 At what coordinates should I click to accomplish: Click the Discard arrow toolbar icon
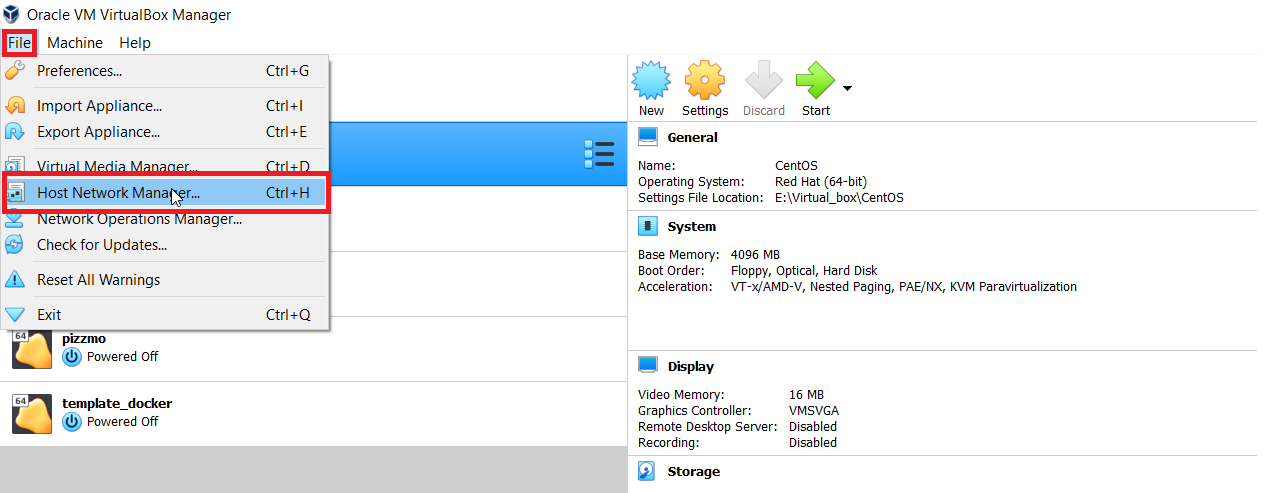coord(763,80)
